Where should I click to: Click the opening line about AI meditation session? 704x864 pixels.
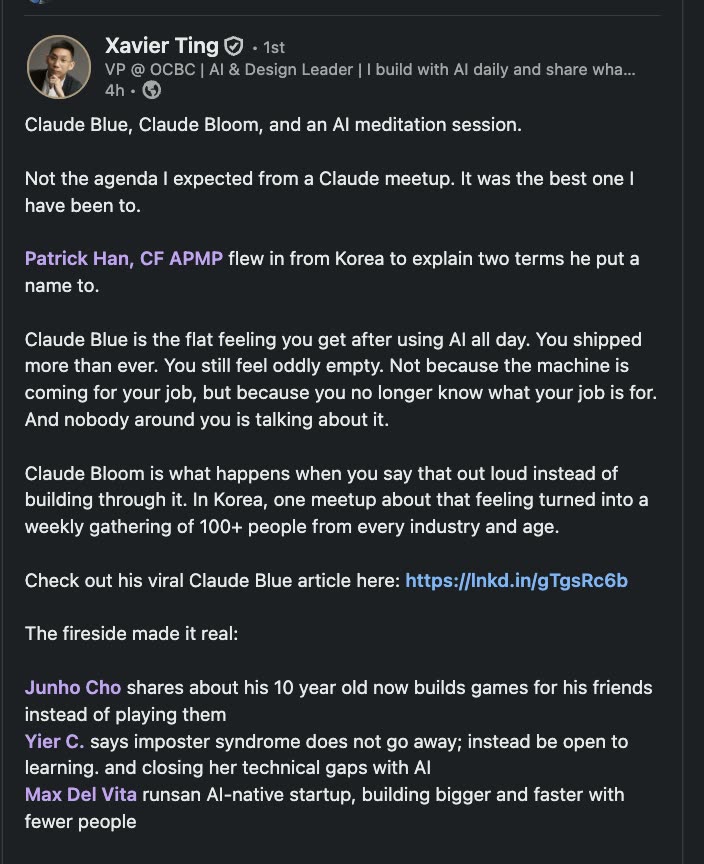pyautogui.click(x=273, y=125)
